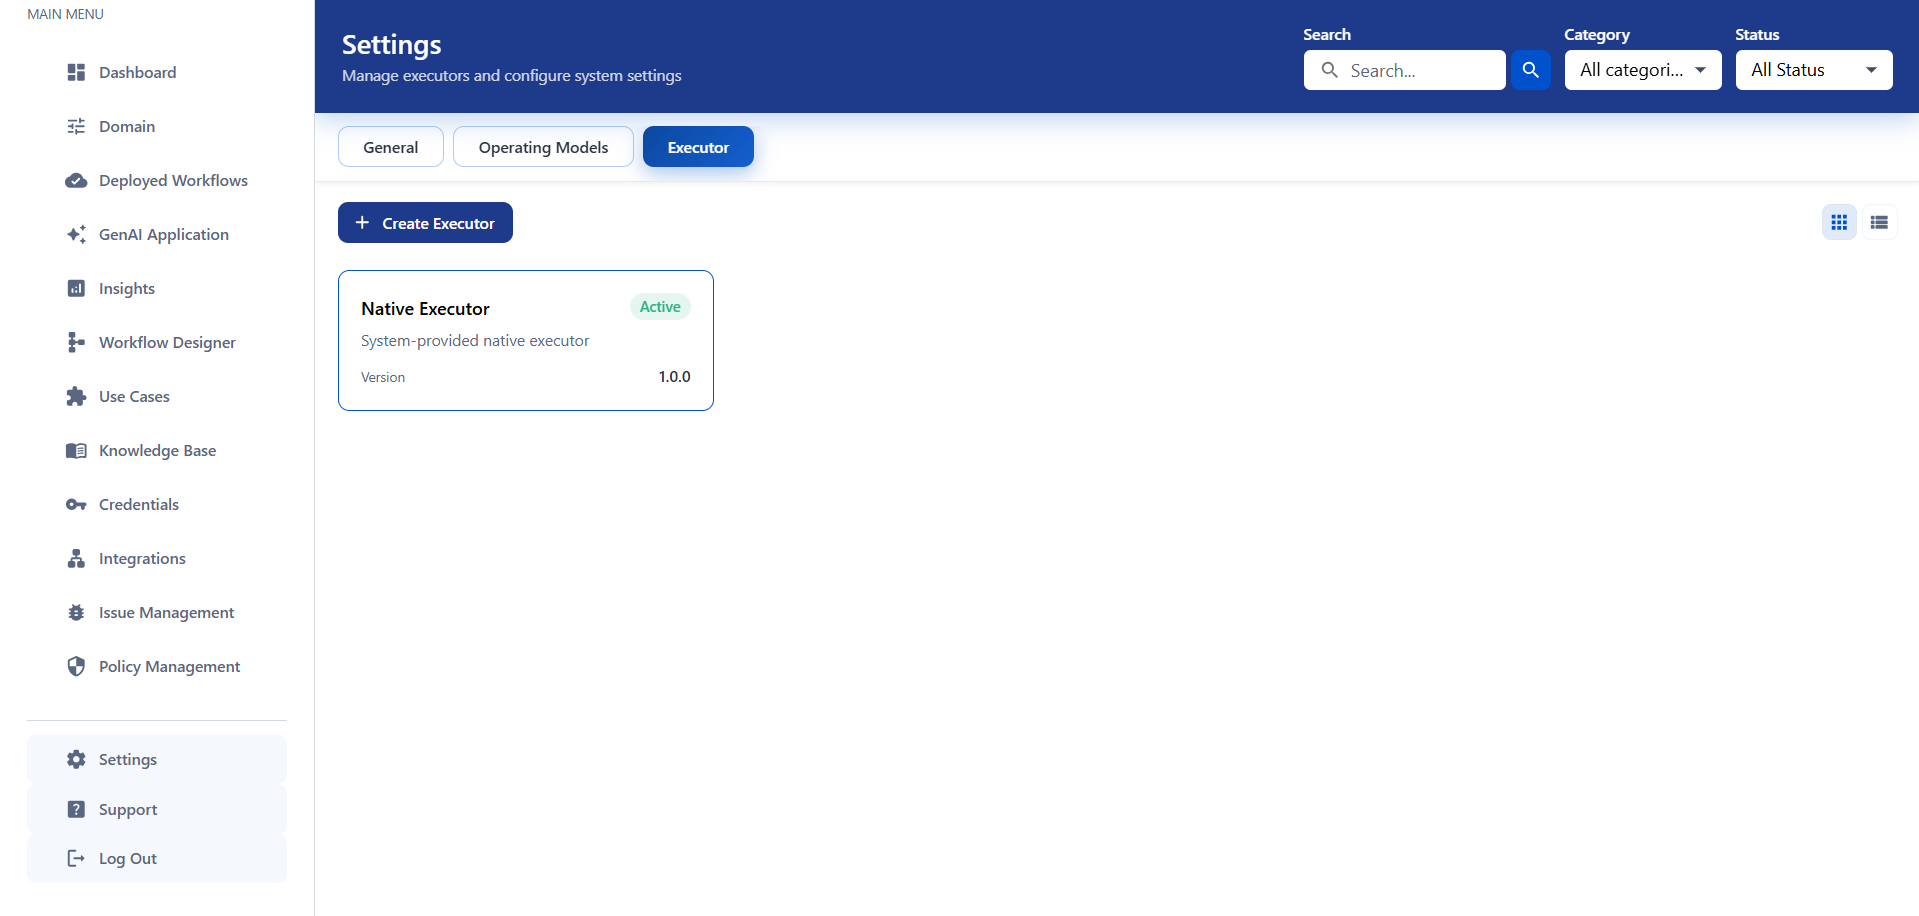The height and width of the screenshot is (916, 1919).
Task: Select the Workflow Designer icon
Action: [x=76, y=342]
